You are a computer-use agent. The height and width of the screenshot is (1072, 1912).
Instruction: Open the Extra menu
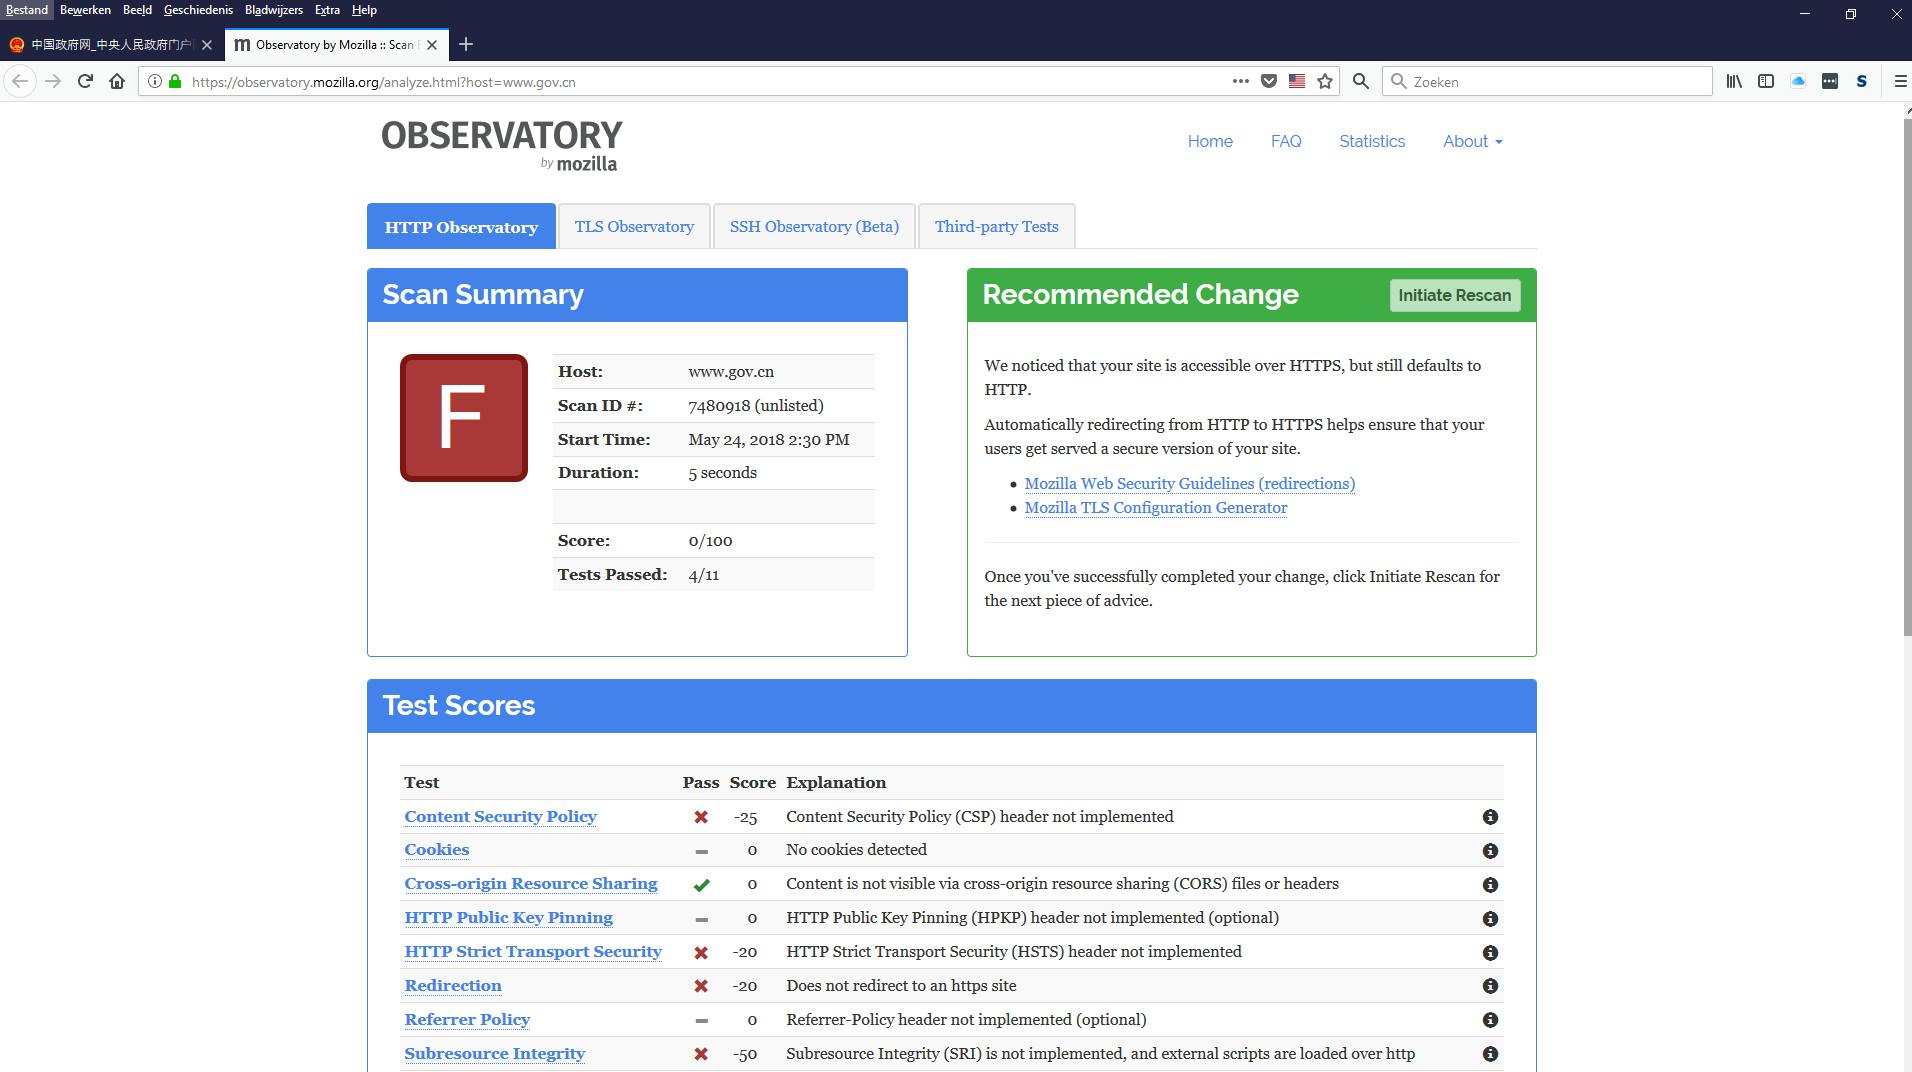[x=327, y=10]
